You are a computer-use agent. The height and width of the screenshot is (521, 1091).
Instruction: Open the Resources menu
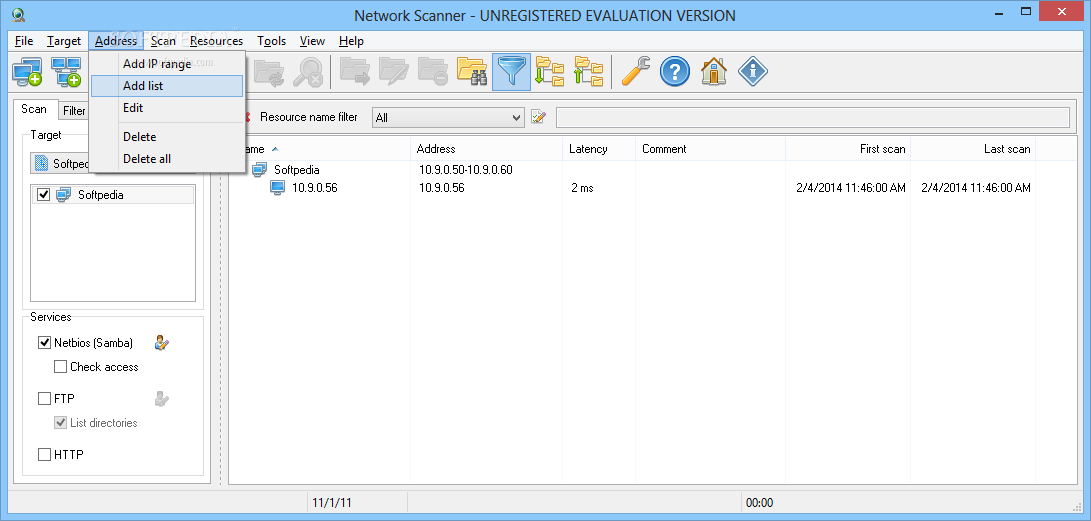pos(216,41)
